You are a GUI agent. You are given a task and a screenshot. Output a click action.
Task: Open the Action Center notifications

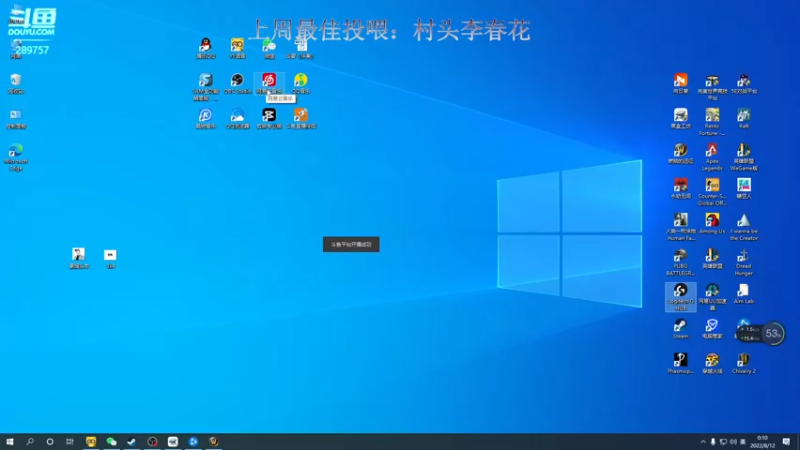[x=786, y=442]
